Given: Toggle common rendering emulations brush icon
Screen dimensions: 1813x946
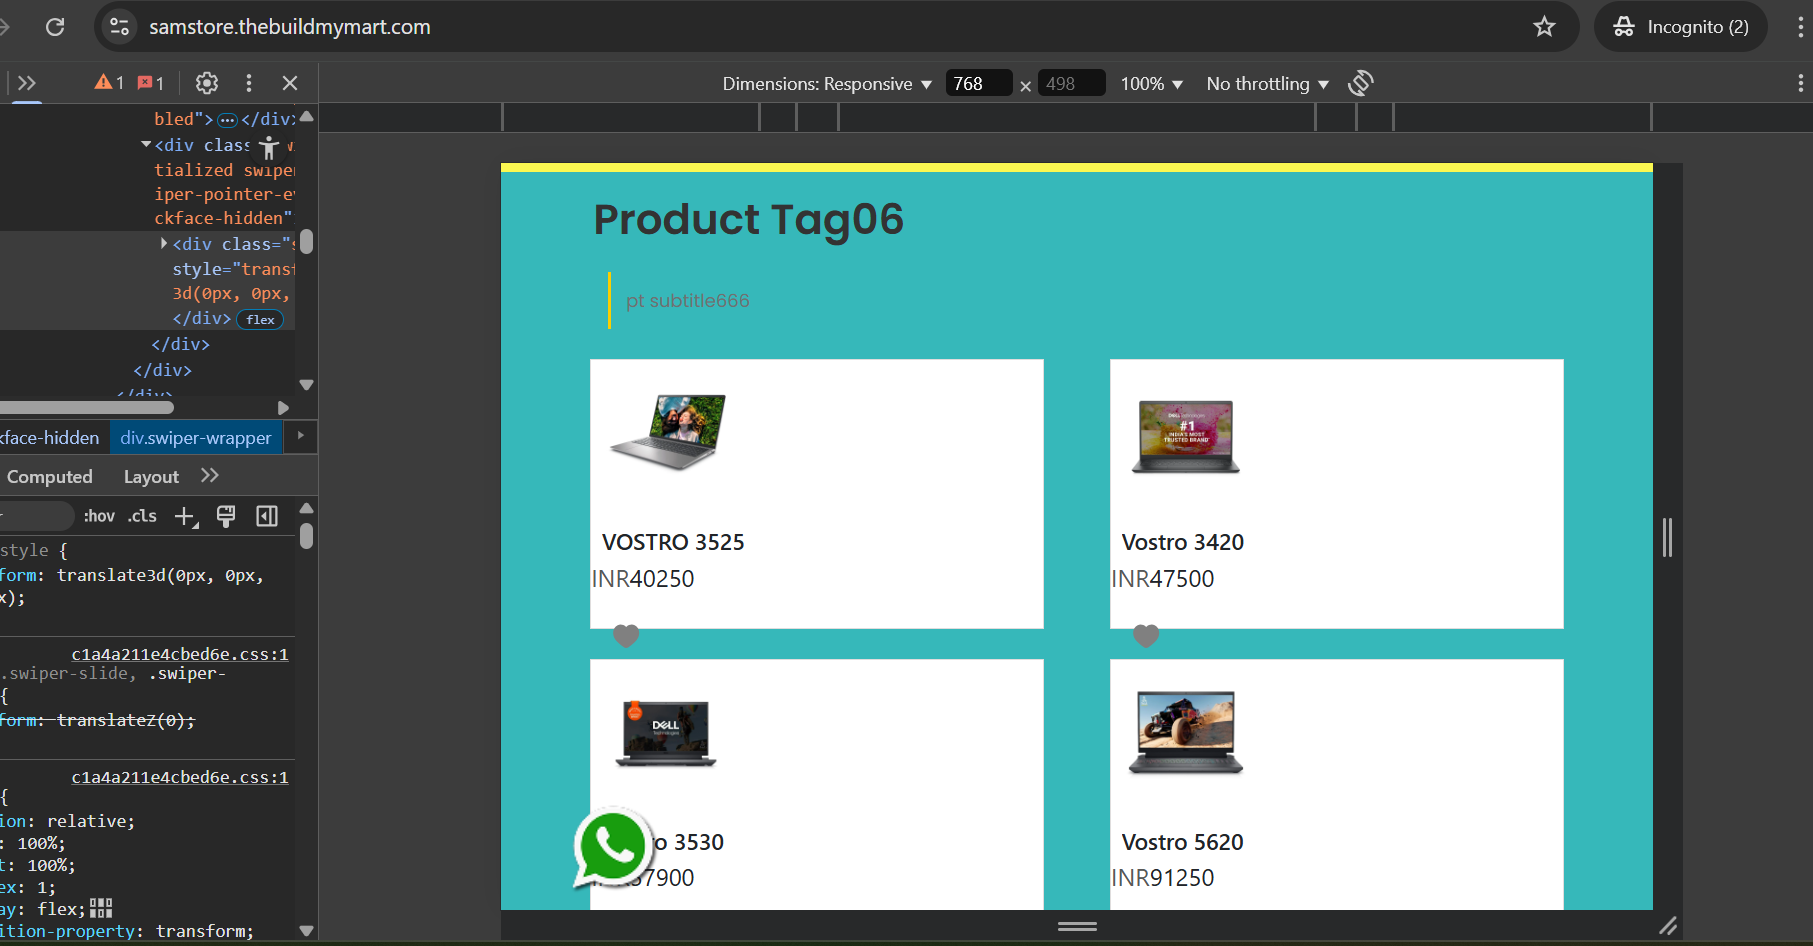Looking at the screenshot, I should pyautogui.click(x=226, y=516).
